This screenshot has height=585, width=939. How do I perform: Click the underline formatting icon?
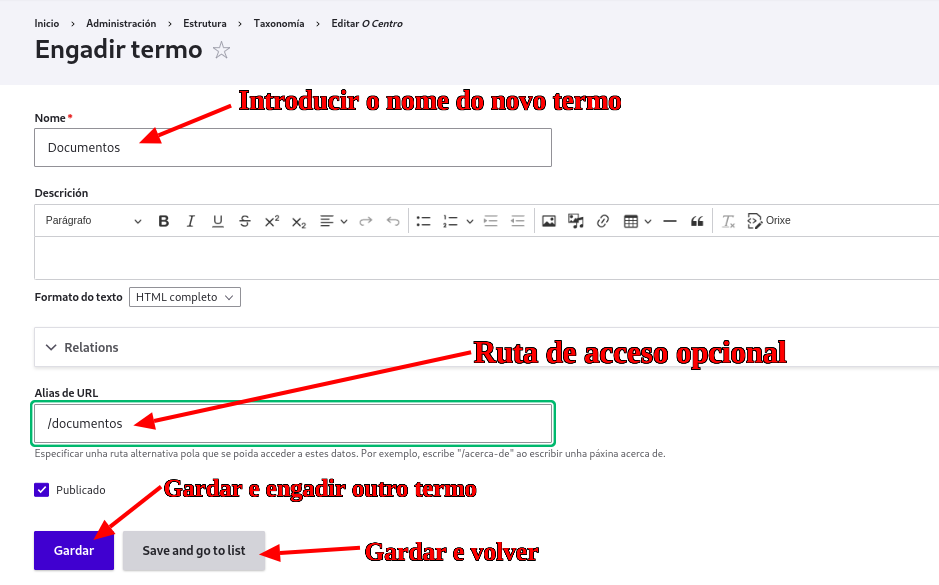(218, 221)
